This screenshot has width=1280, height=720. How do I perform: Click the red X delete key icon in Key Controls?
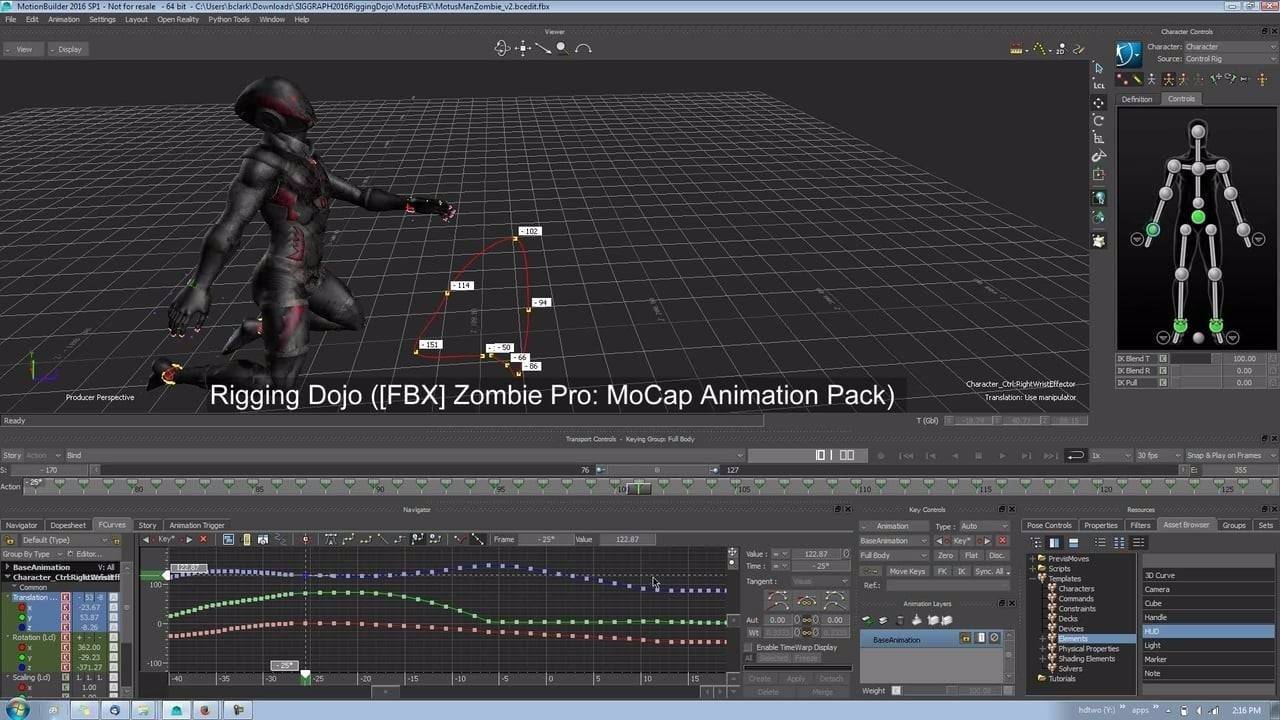tap(1003, 541)
